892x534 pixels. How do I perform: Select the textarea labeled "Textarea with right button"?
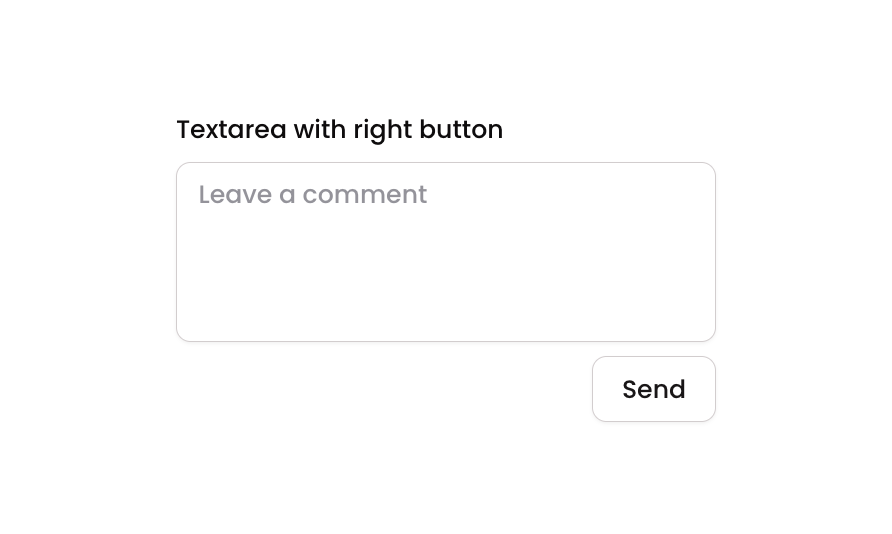coord(445,252)
